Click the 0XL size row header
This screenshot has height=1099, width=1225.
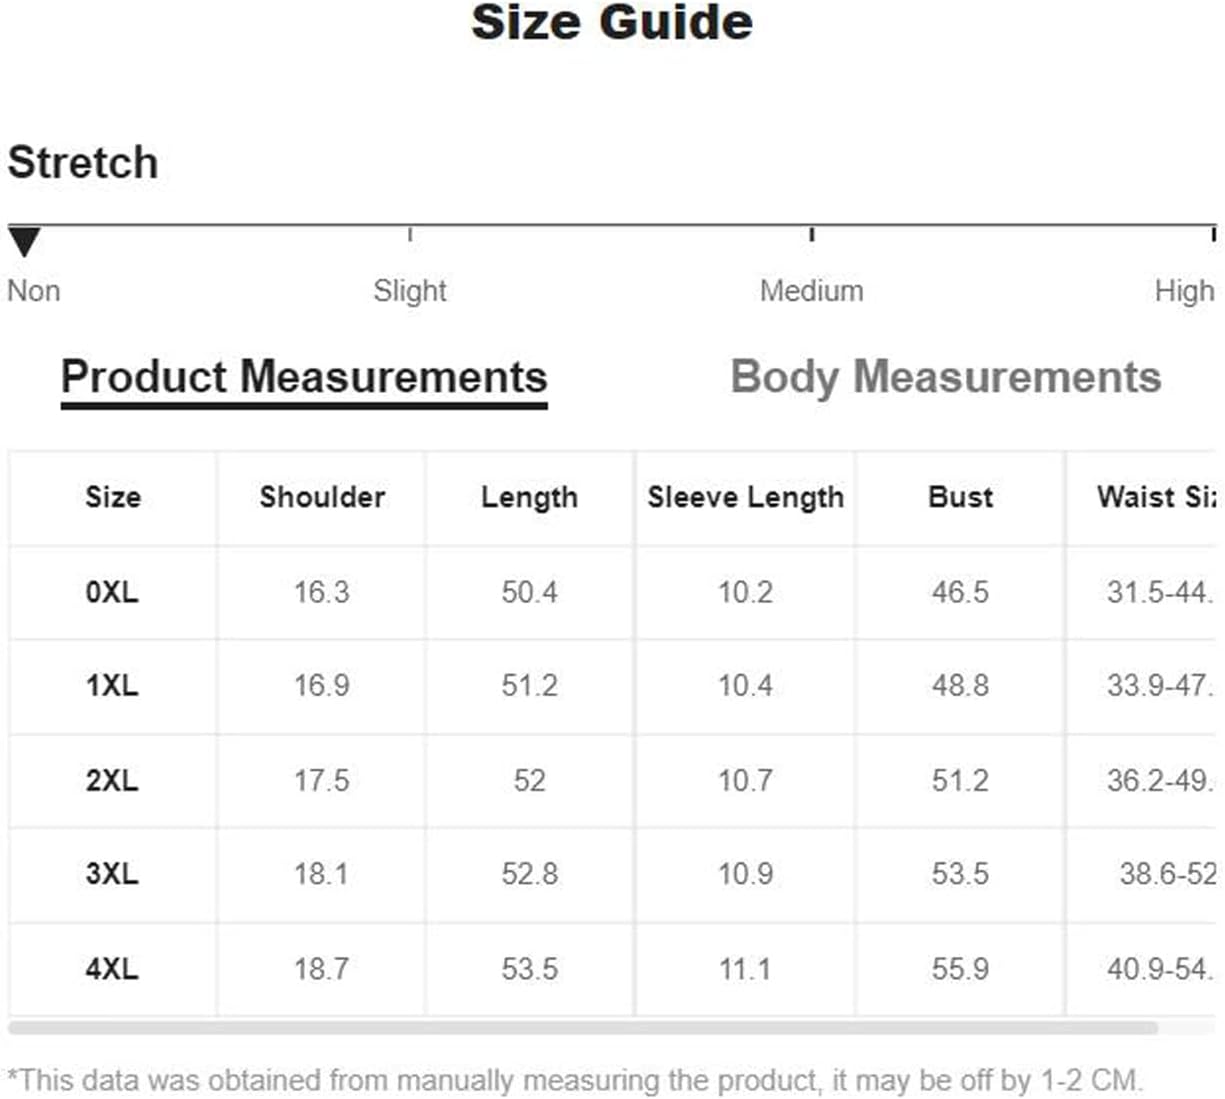tap(112, 592)
